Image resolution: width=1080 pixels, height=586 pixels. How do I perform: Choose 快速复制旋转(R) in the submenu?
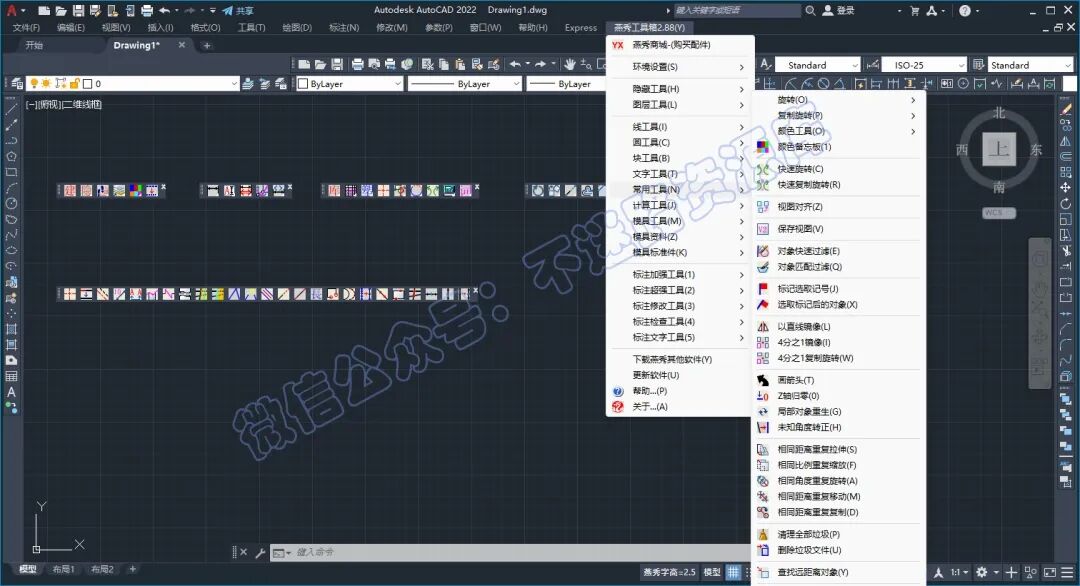[838, 185]
